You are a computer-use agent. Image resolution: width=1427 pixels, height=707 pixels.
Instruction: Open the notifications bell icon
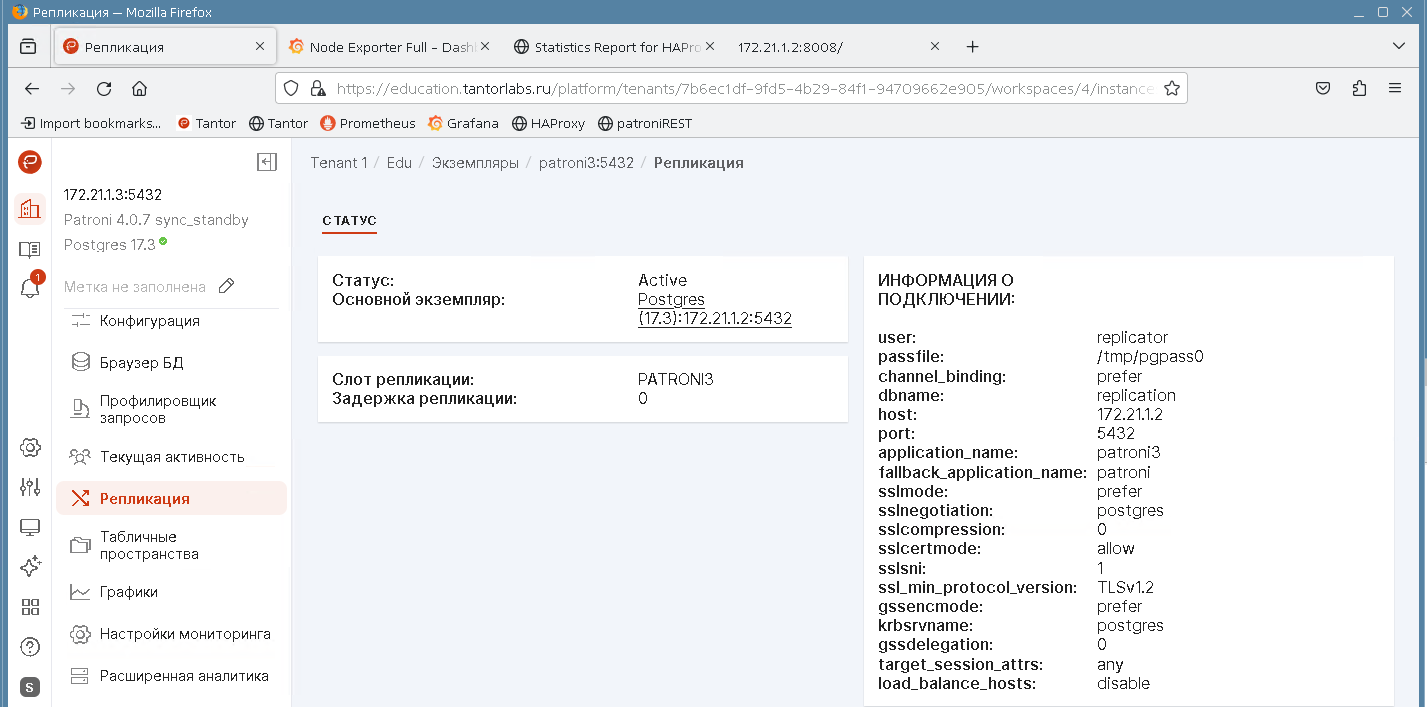[30, 288]
